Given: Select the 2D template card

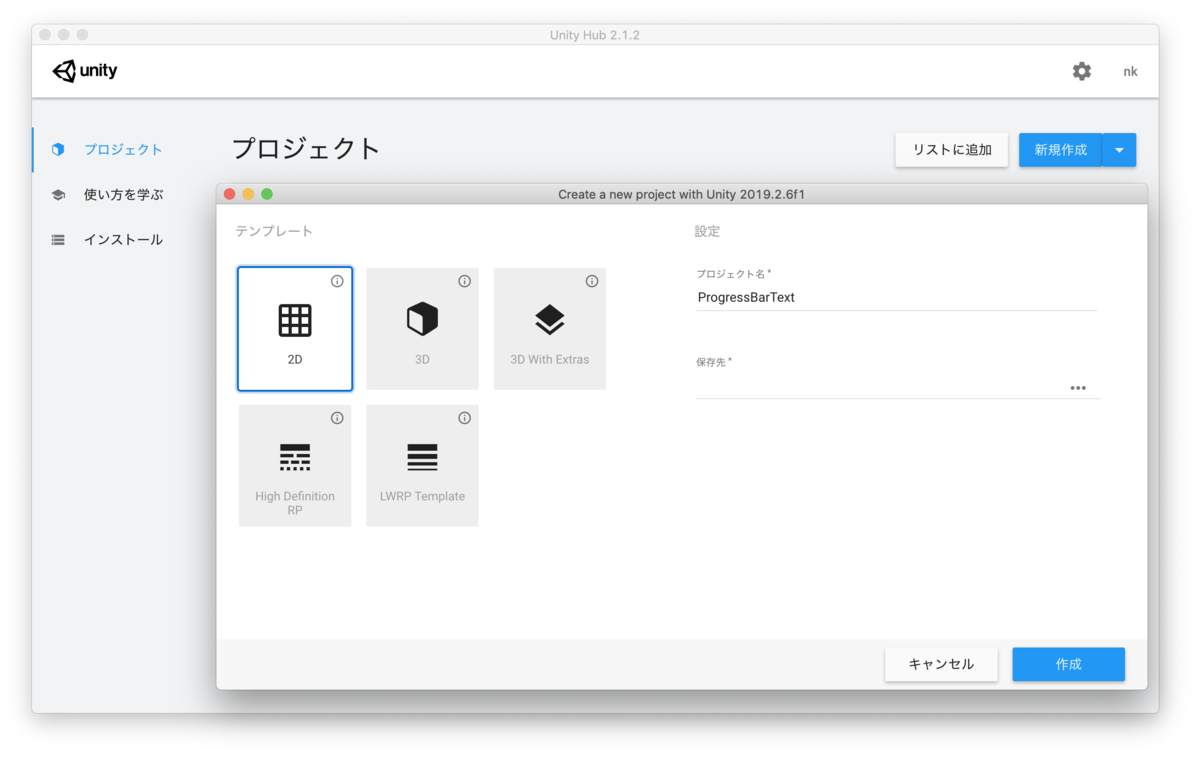Looking at the screenshot, I should [x=295, y=329].
